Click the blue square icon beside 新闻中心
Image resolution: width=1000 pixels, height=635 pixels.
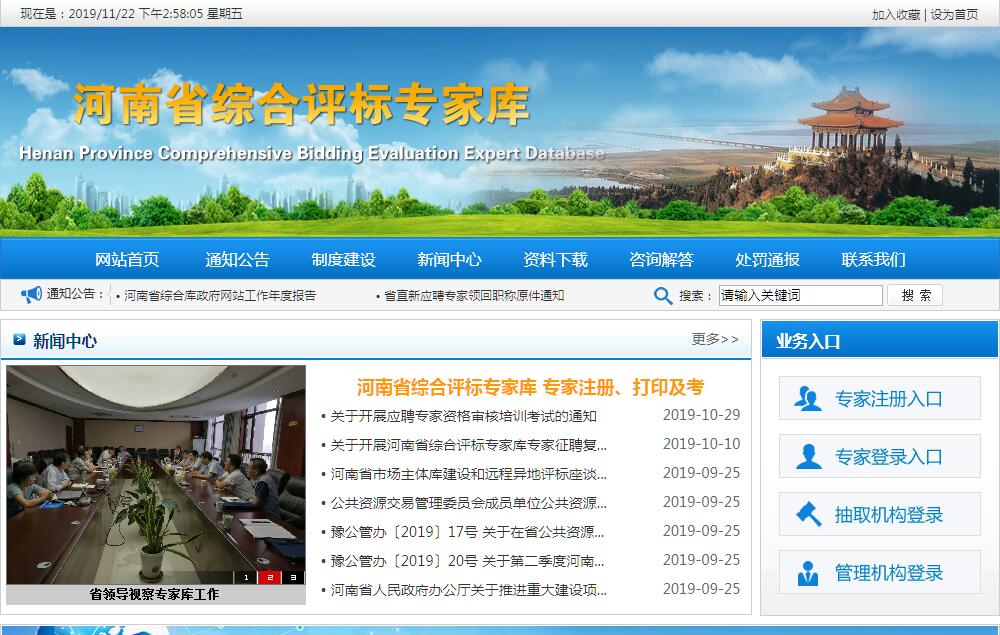(19, 340)
